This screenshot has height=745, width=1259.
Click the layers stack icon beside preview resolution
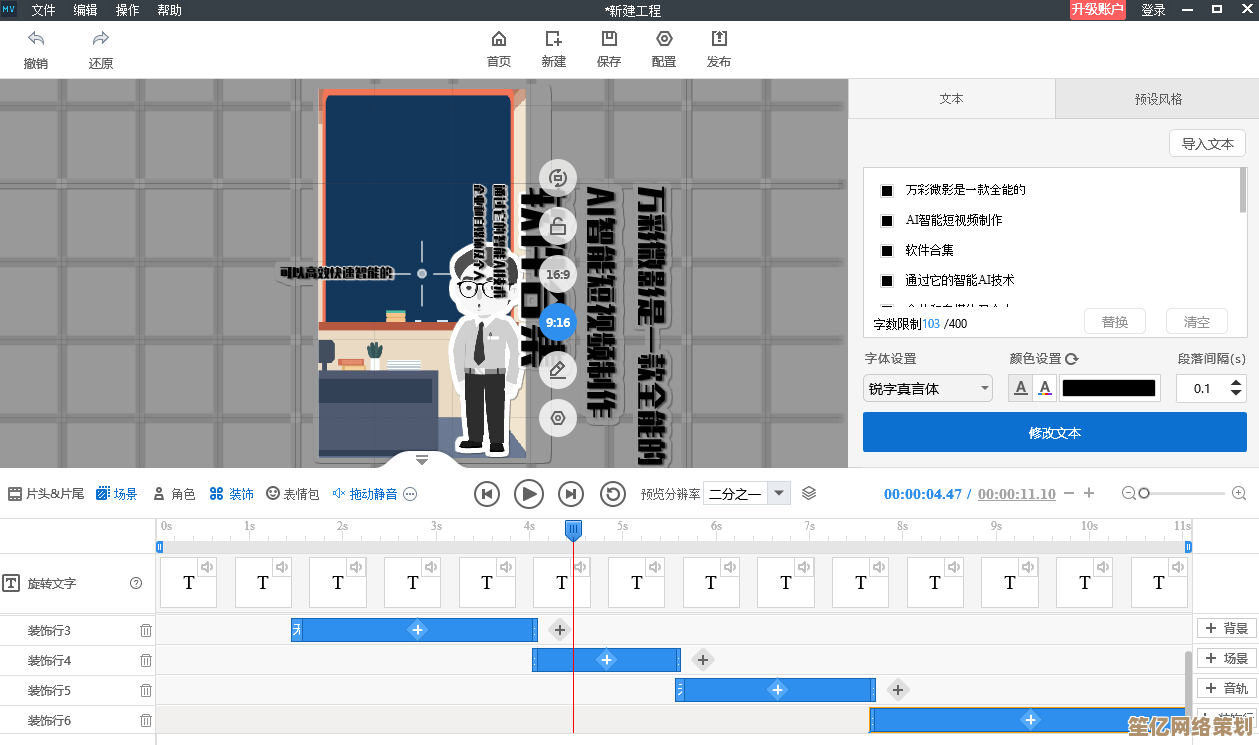(x=809, y=493)
